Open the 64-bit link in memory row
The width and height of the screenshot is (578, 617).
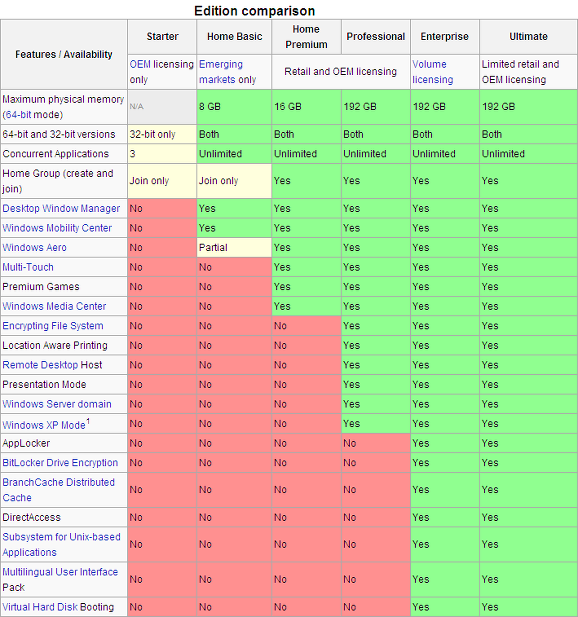pyautogui.click(x=18, y=115)
